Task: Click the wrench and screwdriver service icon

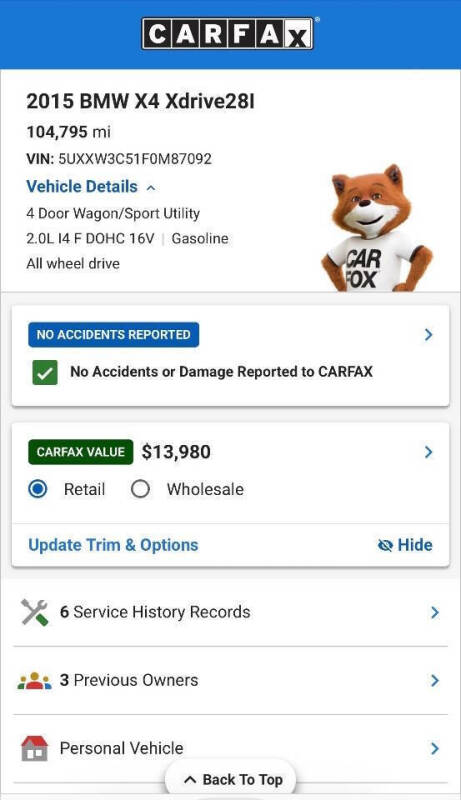Action: coord(35,612)
